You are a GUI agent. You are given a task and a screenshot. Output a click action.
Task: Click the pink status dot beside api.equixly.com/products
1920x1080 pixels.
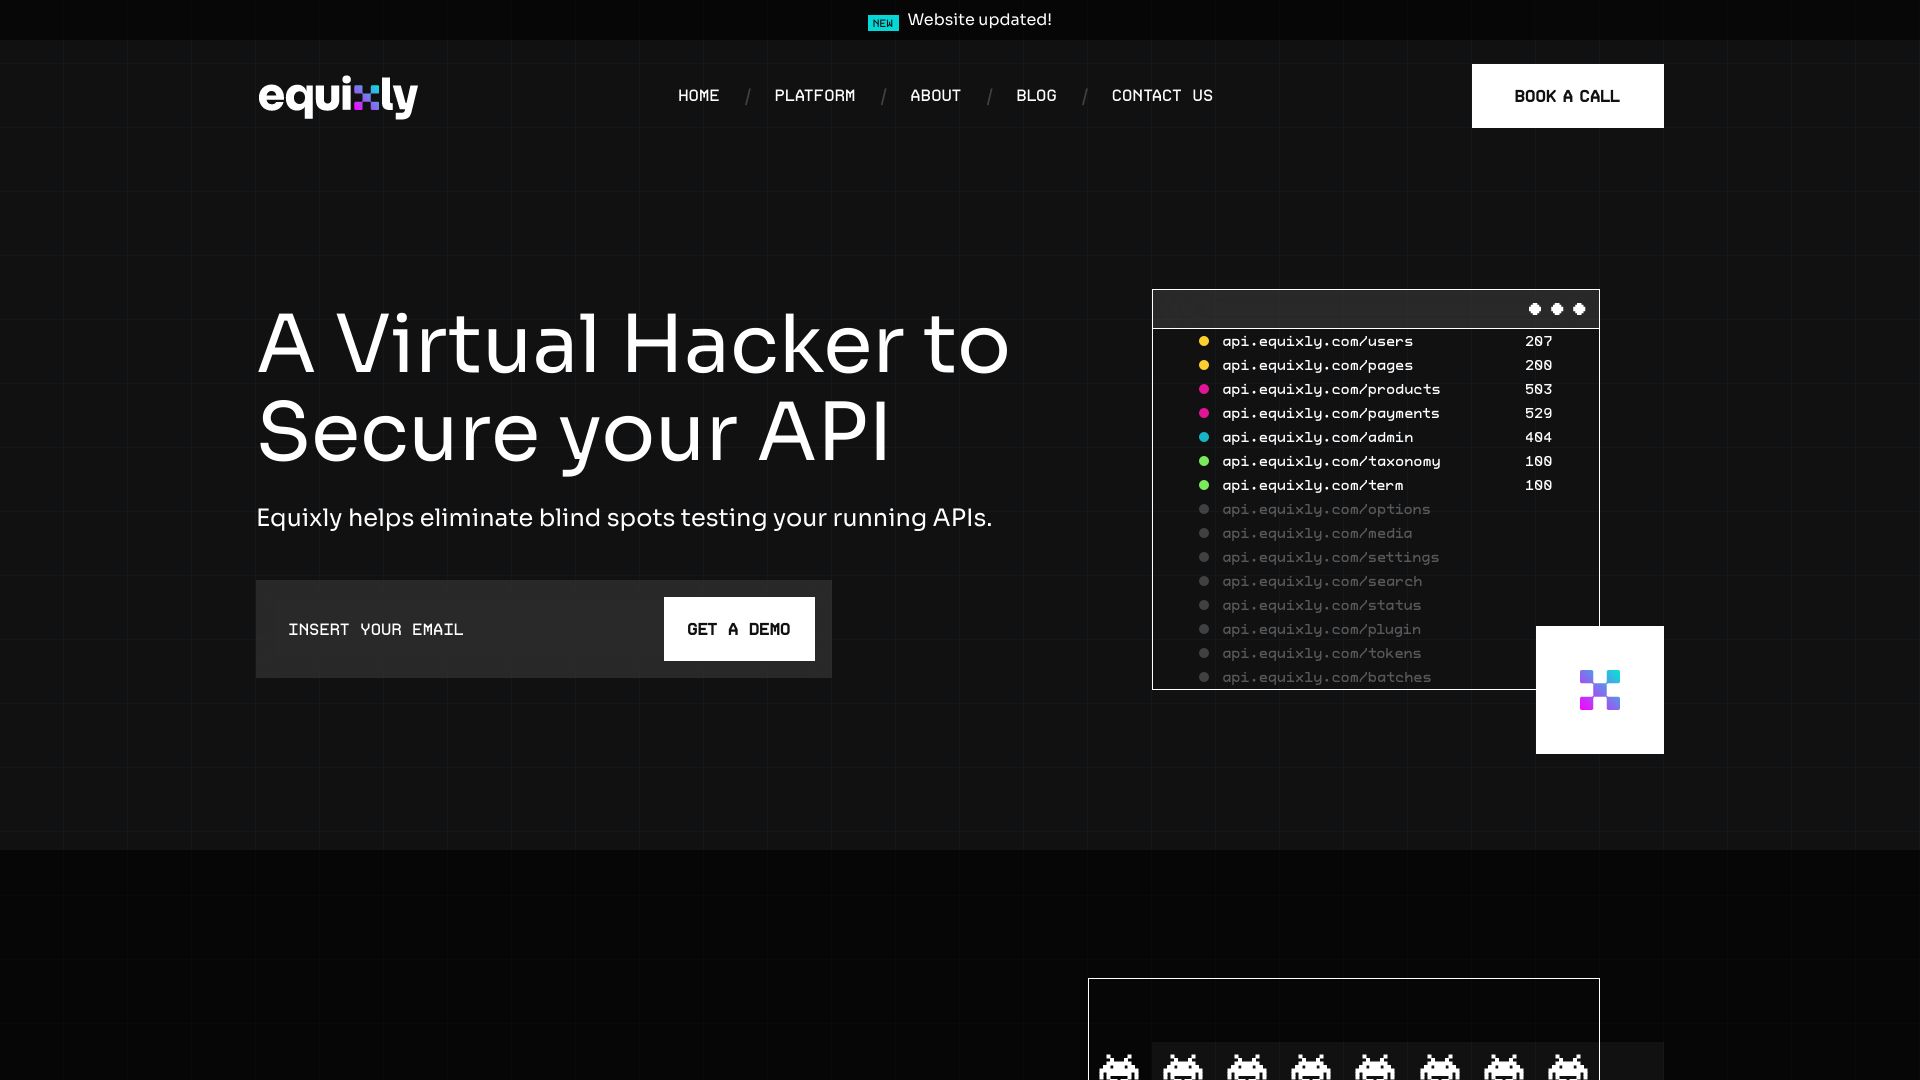[1204, 390]
